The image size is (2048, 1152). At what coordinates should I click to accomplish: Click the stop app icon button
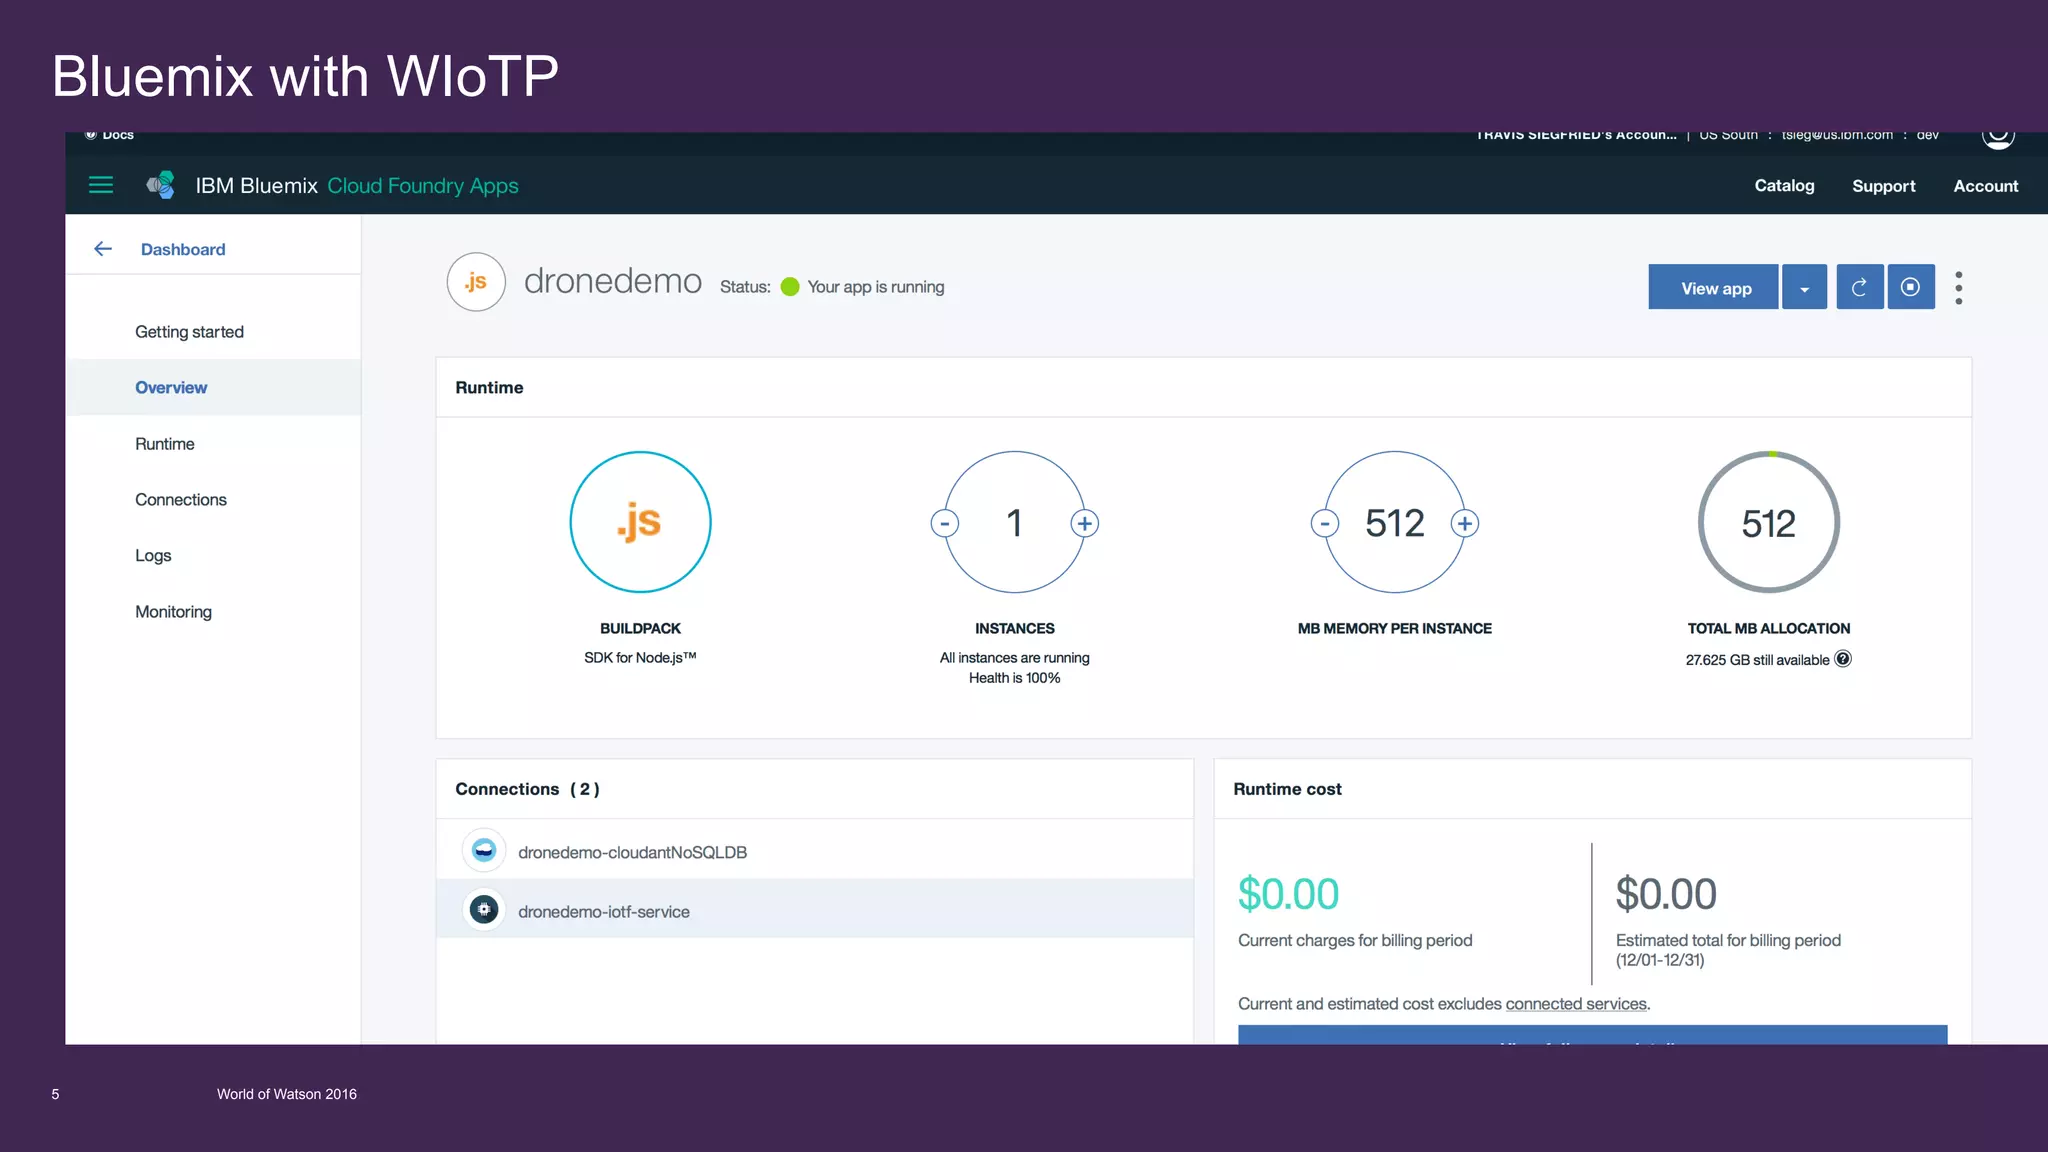[1910, 288]
